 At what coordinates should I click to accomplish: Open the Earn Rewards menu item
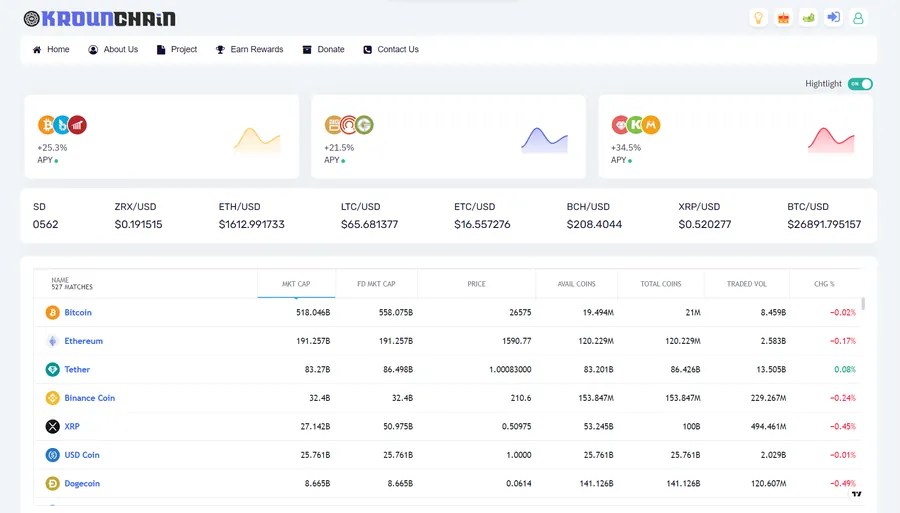coord(249,49)
